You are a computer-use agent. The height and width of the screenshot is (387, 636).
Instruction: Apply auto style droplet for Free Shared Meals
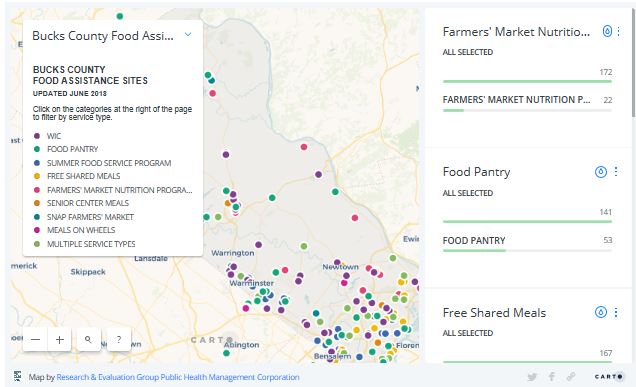(601, 312)
